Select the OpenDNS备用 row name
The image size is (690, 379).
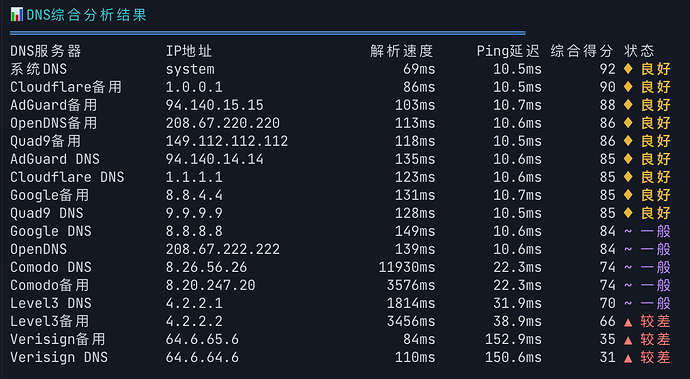click(54, 123)
